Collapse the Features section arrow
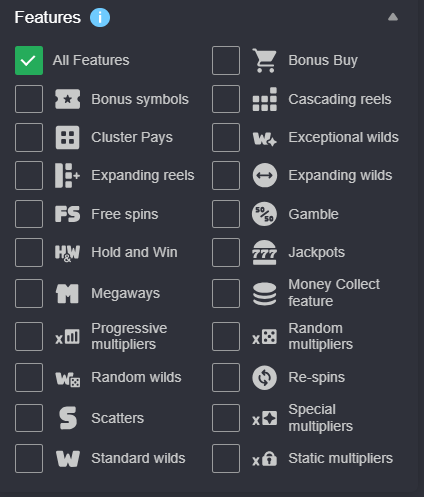 coord(393,17)
